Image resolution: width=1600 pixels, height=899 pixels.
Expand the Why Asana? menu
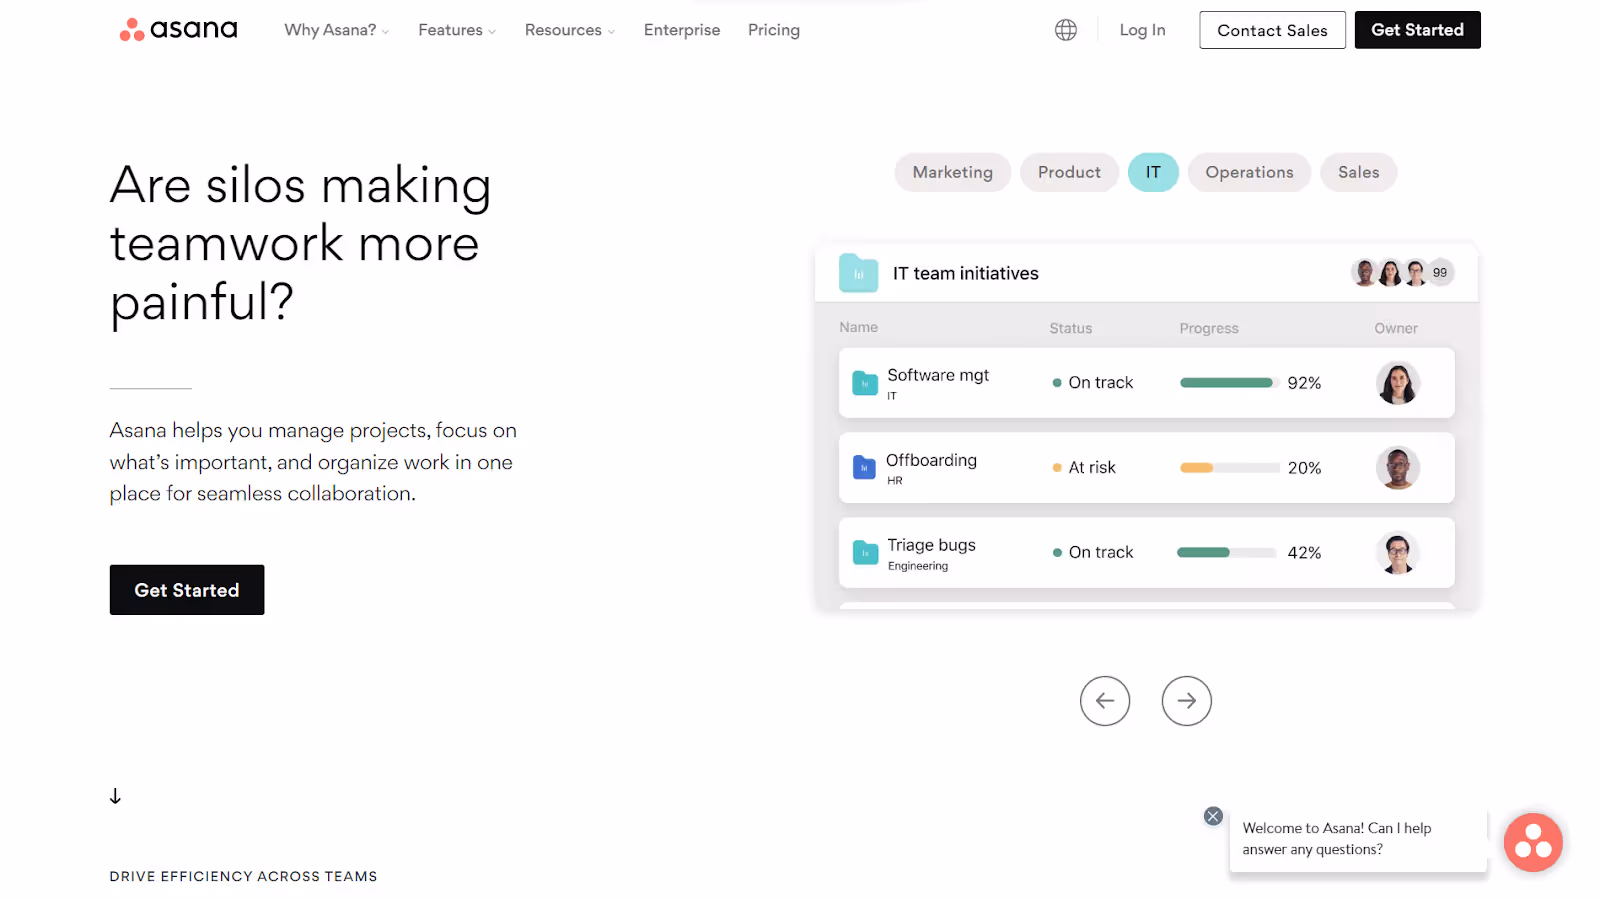[336, 30]
